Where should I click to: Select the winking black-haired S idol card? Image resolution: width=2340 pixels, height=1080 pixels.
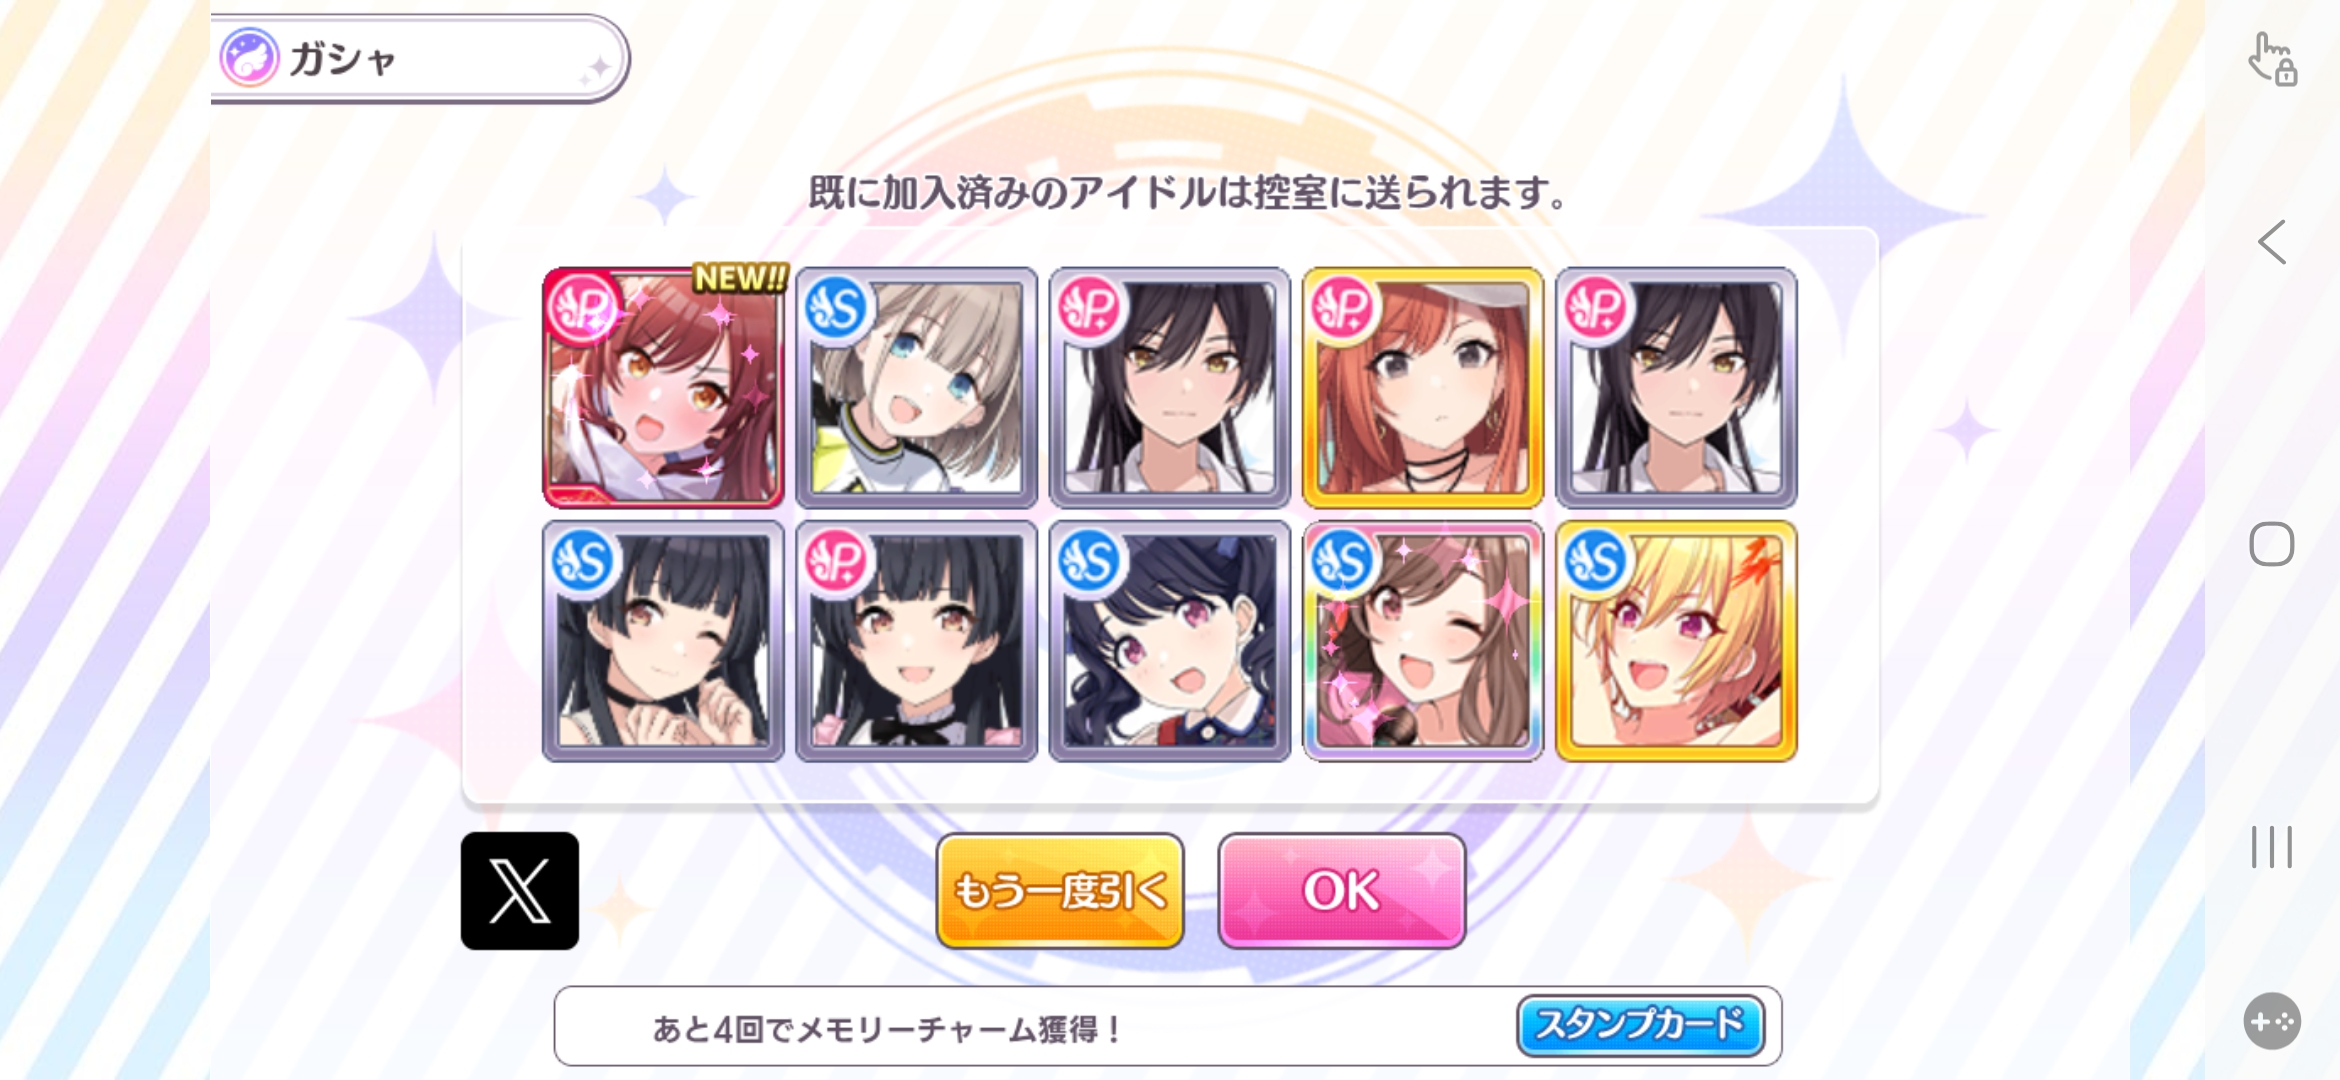tap(663, 641)
